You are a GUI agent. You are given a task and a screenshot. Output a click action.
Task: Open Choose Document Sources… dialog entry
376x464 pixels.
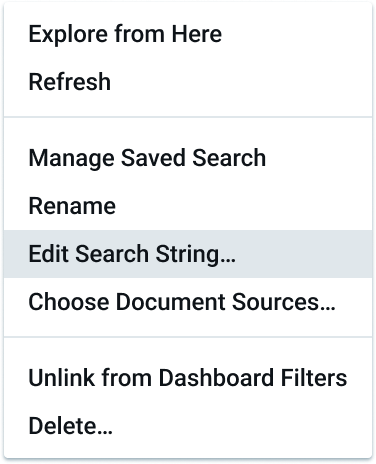point(188,302)
